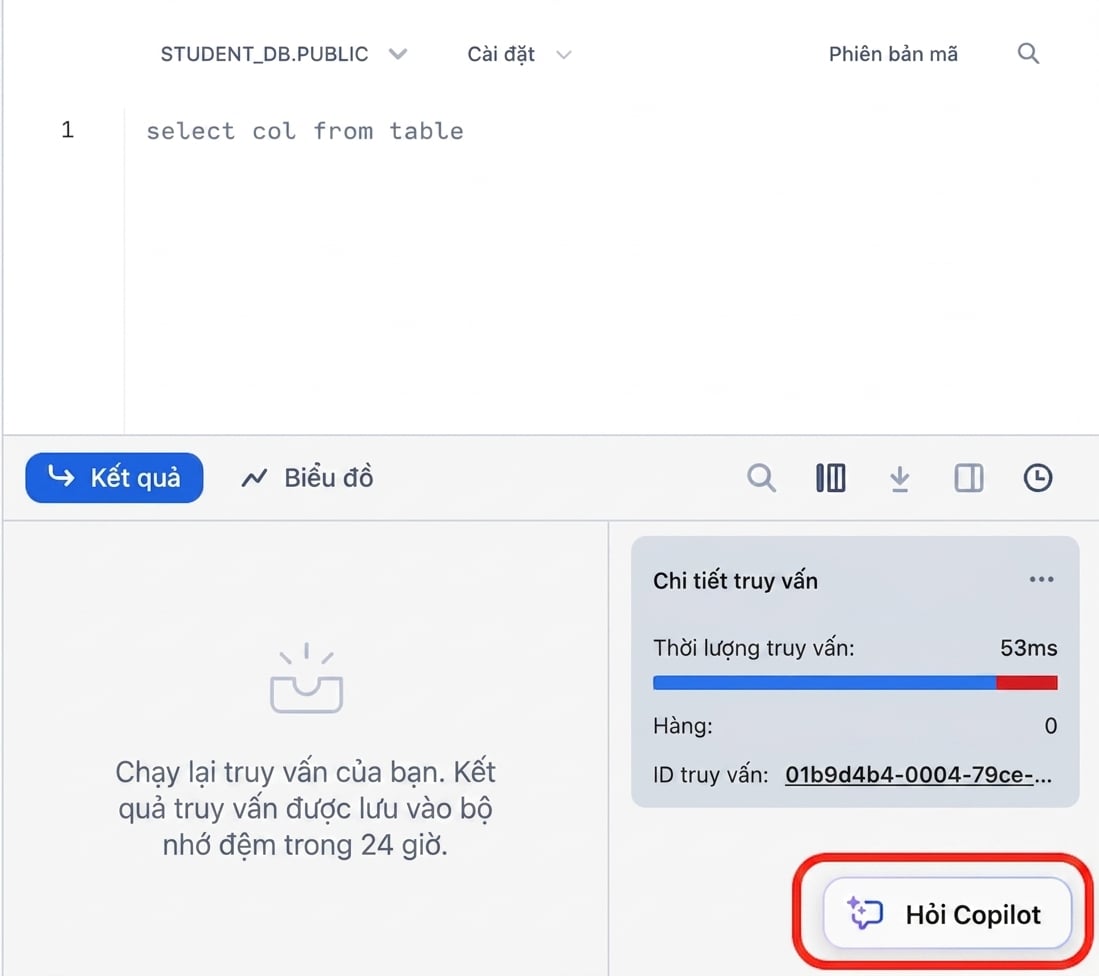Expand the Cài đặt settings dropdown

[x=519, y=54]
